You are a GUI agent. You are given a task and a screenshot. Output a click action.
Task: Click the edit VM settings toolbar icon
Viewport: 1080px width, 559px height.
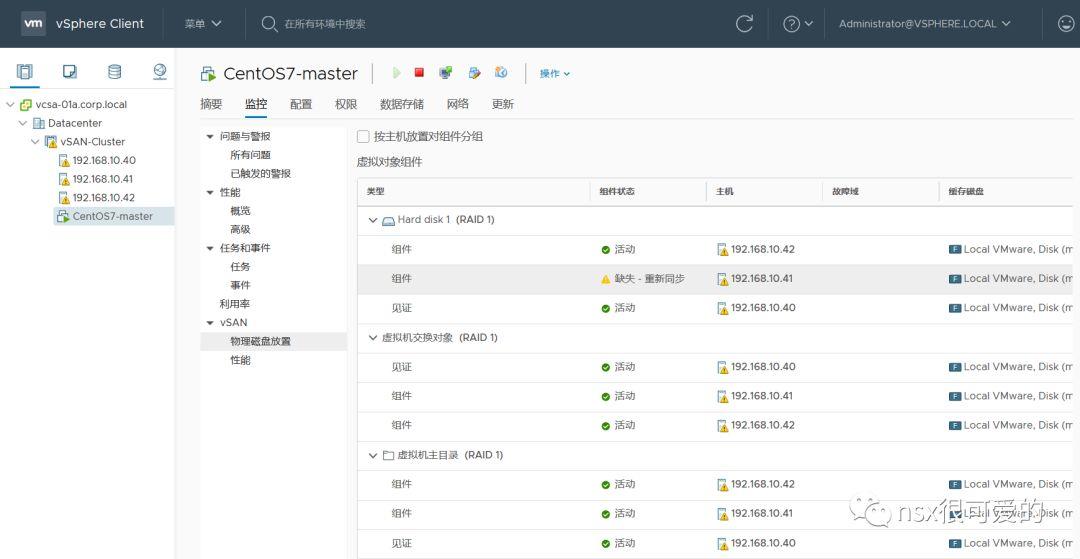click(x=474, y=72)
